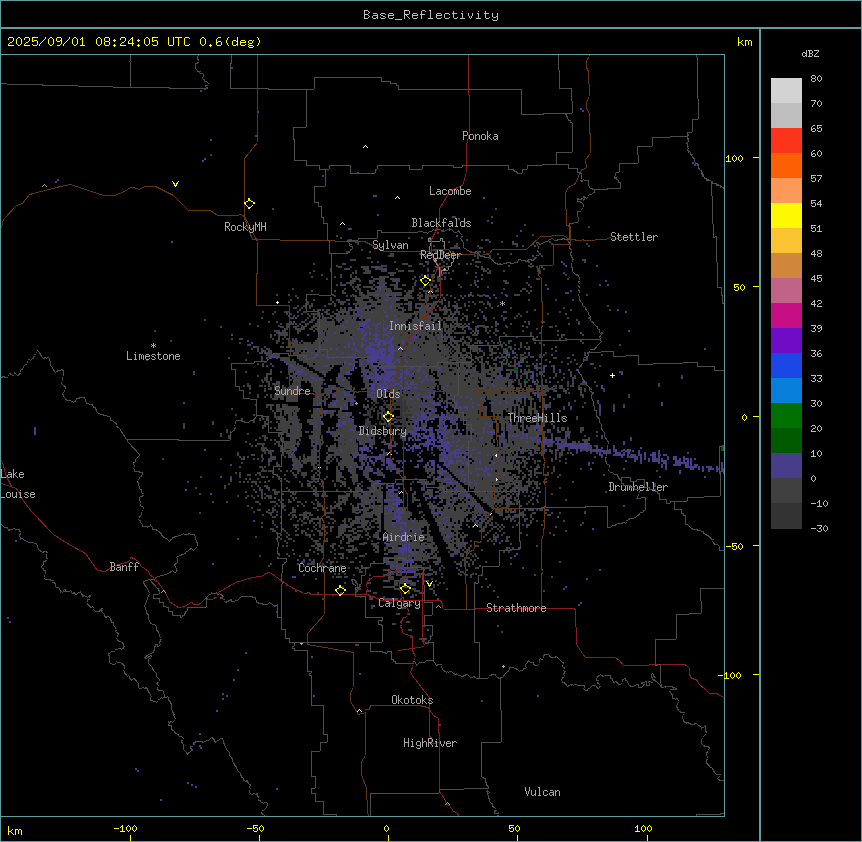Click the yellow V marker east of Calgary diamond
862x842 pixels.
coord(429,584)
